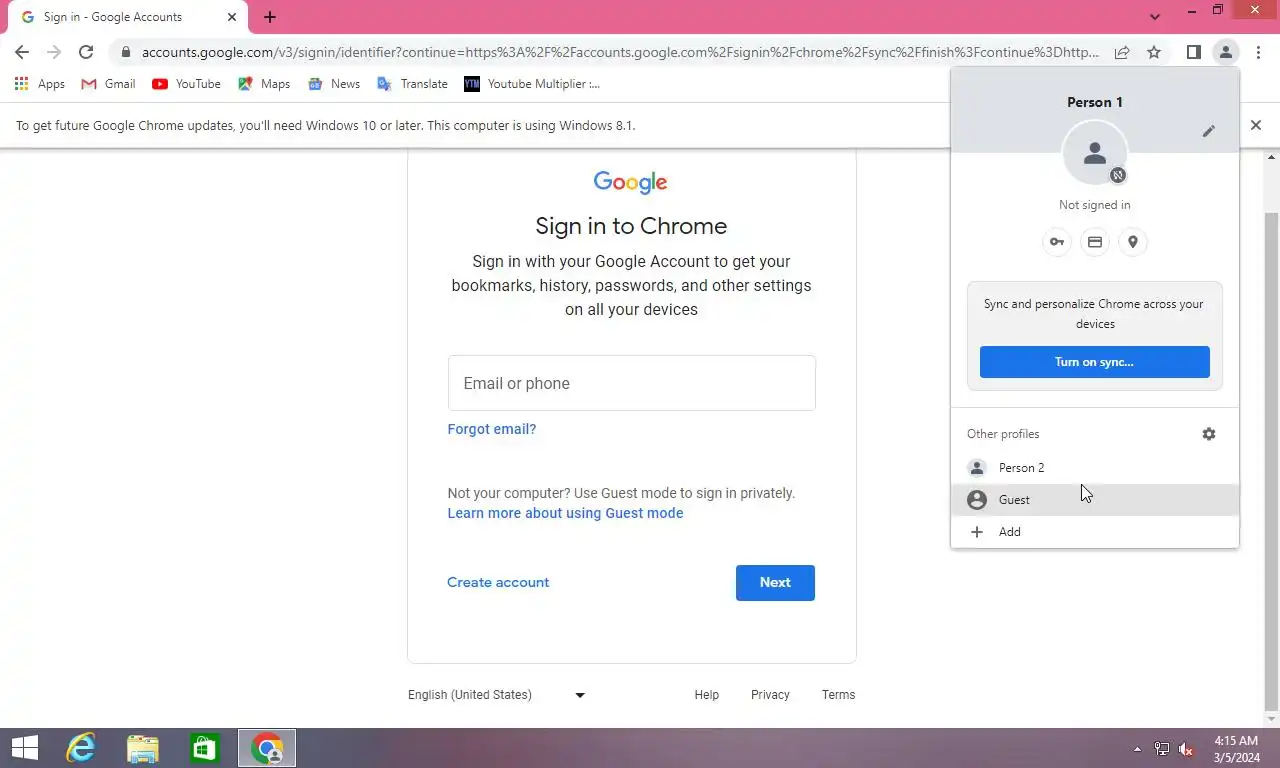
Task: Click the browser Forward arrow
Action: click(x=54, y=52)
